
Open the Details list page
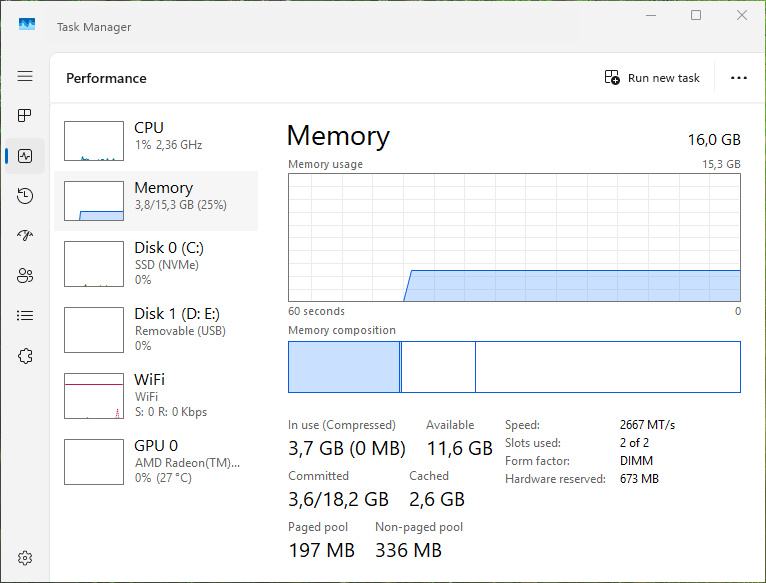click(25, 316)
